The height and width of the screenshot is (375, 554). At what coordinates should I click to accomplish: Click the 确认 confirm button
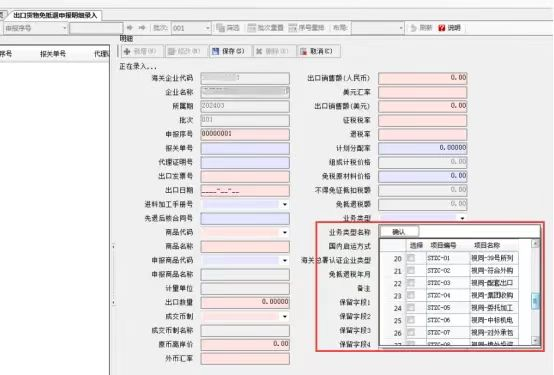pyautogui.click(x=399, y=232)
